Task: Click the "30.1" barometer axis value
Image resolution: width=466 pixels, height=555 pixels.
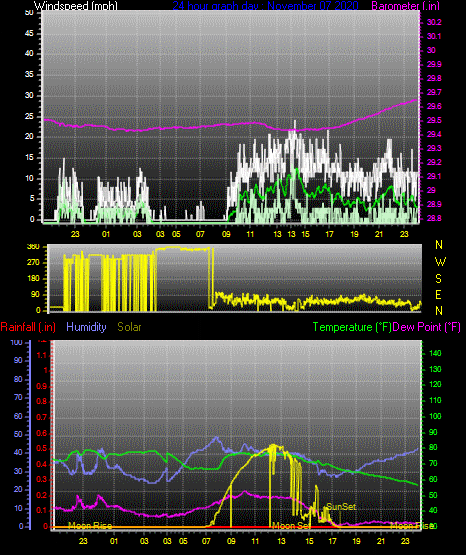Action: tap(434, 36)
